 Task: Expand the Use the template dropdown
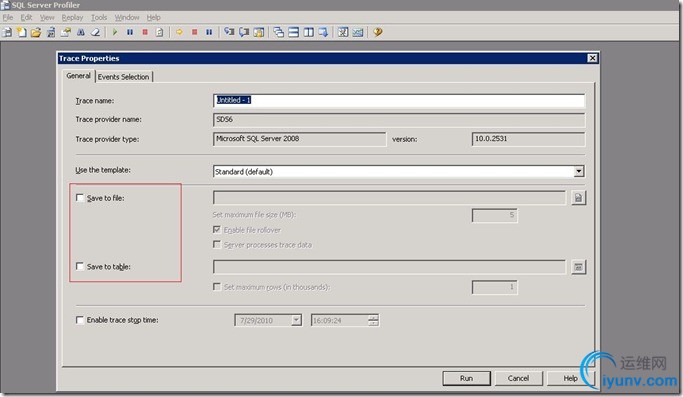click(x=579, y=171)
